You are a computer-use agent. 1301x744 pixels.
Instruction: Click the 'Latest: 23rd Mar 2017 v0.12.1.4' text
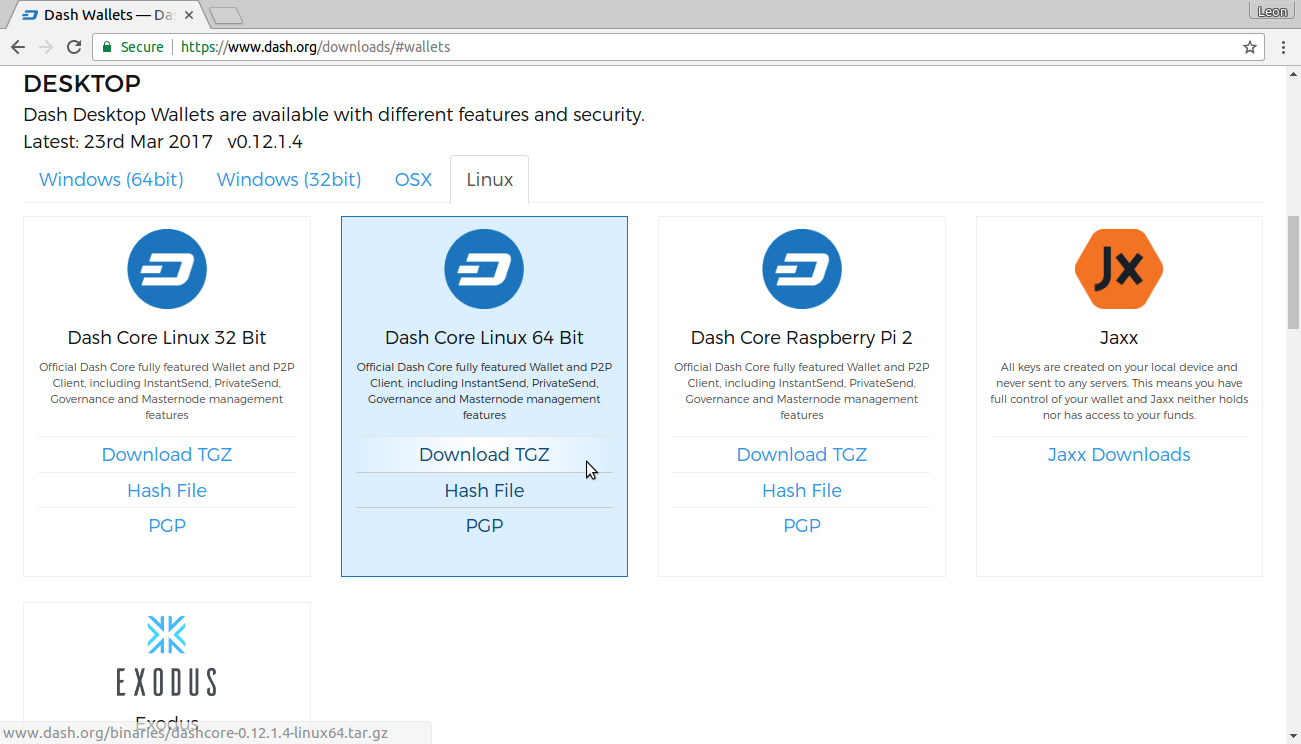point(163,142)
